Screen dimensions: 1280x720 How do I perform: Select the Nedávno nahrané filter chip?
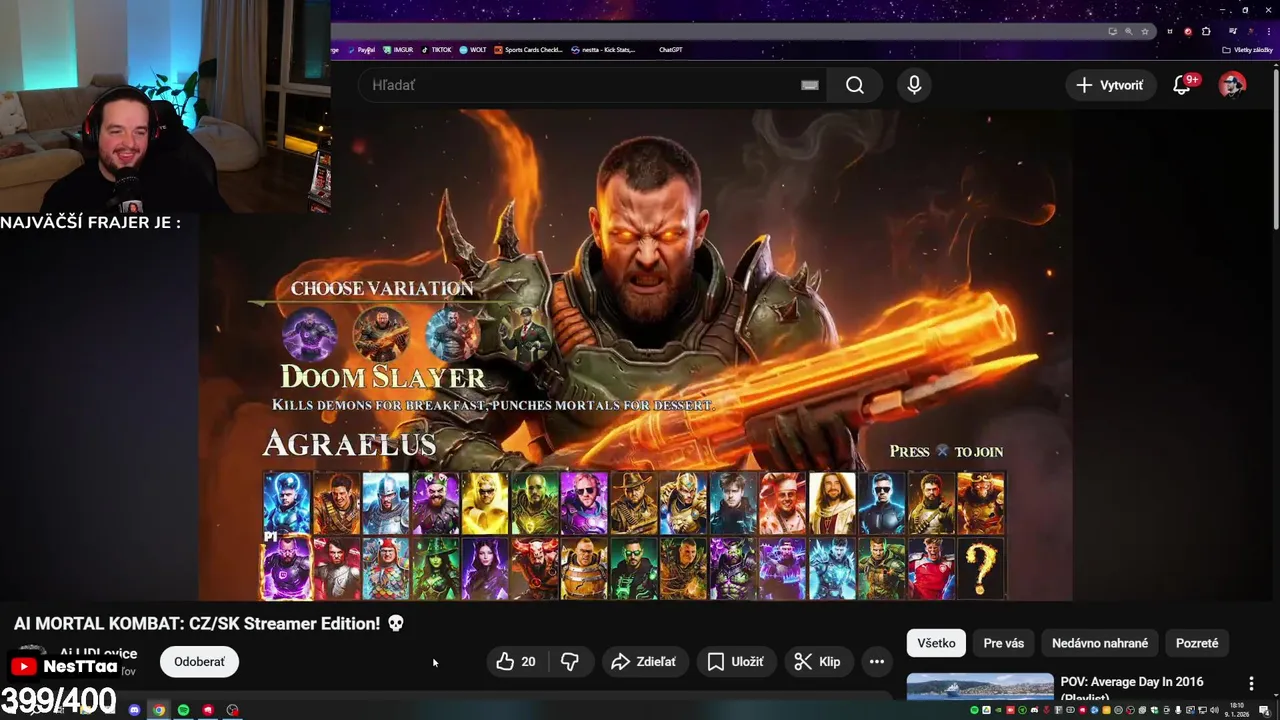click(x=1099, y=643)
